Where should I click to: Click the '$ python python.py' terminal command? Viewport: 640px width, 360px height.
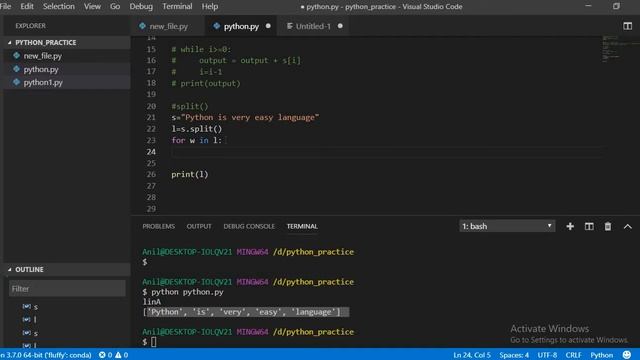click(183, 292)
